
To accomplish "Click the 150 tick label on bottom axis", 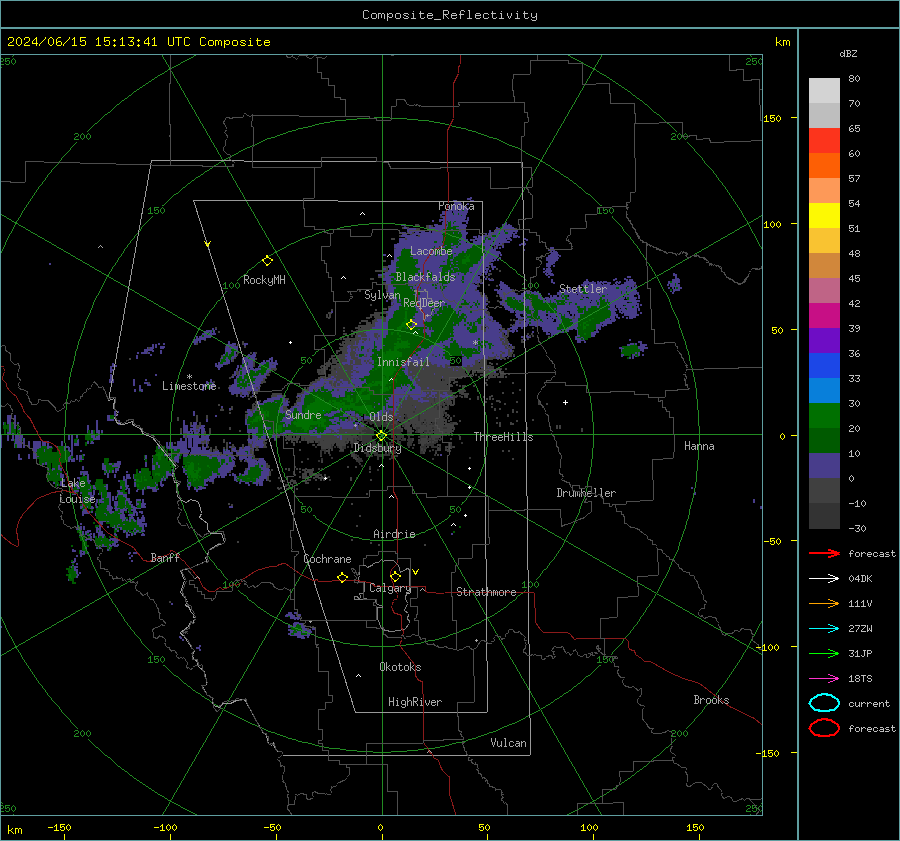I will (x=695, y=827).
